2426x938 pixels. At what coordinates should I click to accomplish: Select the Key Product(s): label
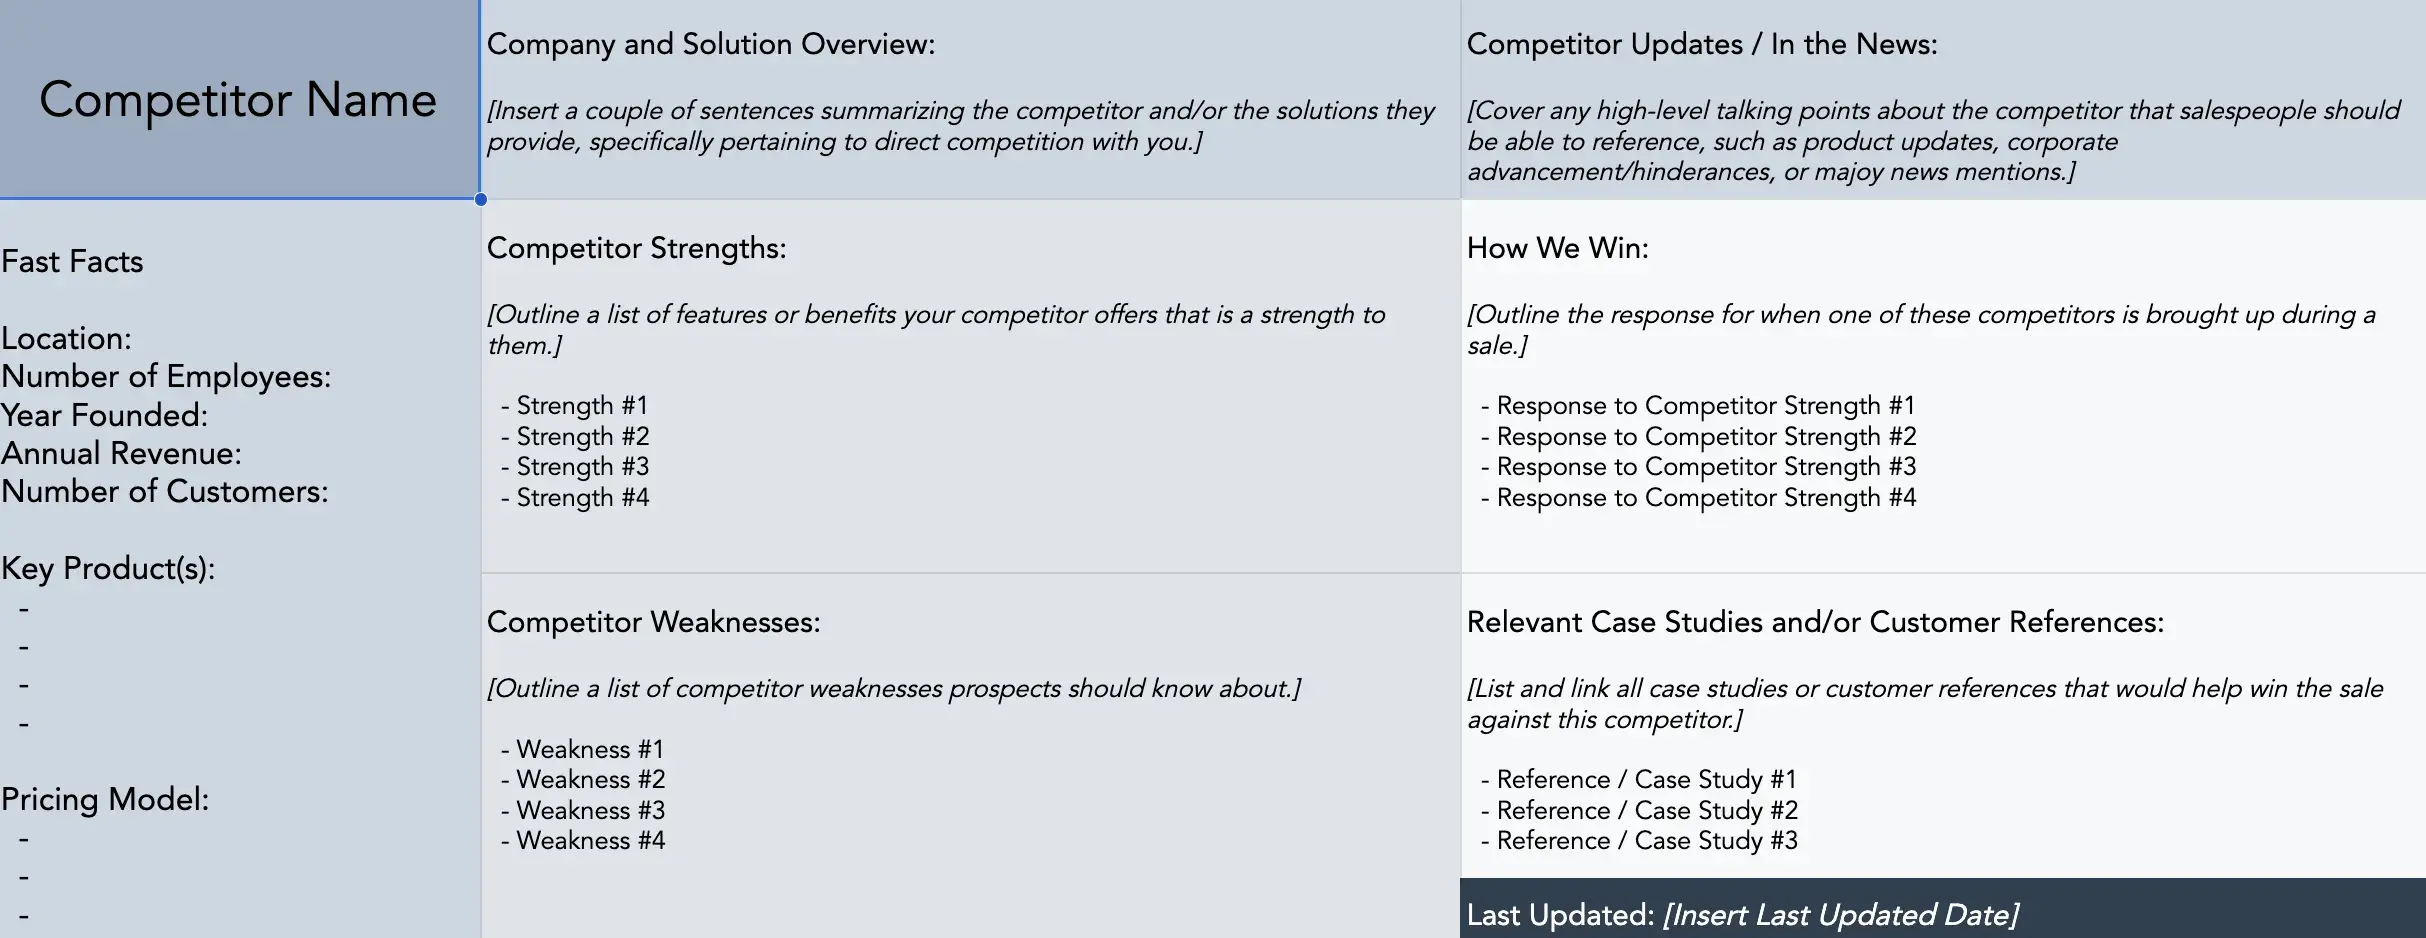pyautogui.click(x=108, y=569)
